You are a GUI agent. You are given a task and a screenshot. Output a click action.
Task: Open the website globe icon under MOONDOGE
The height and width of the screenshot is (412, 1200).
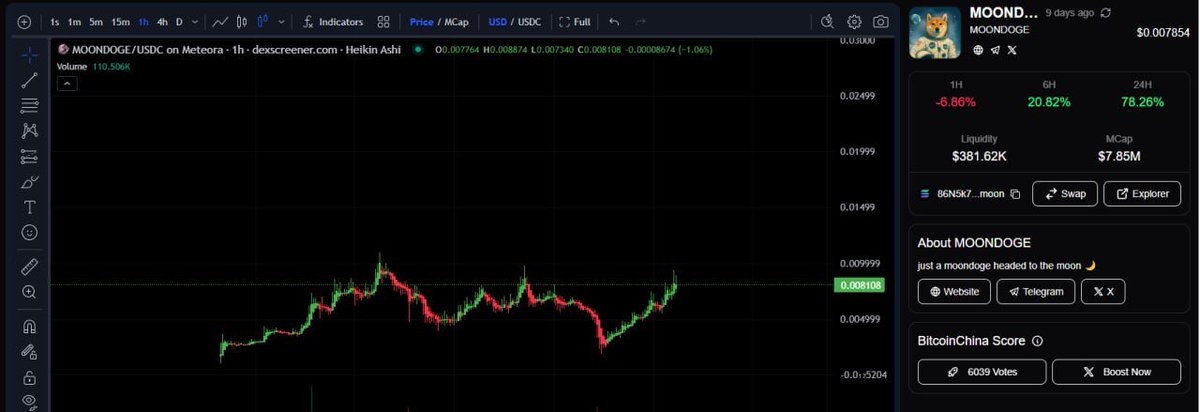(x=977, y=49)
